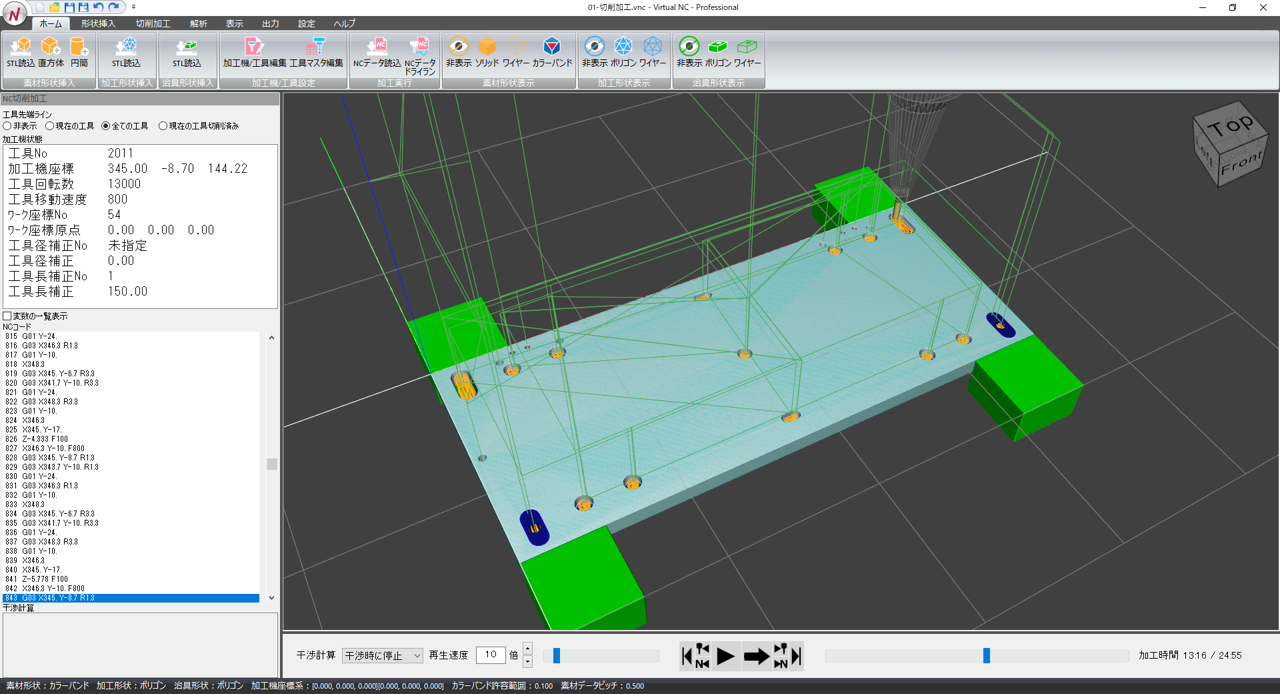1280x694 pixels.
Task: Switch to 切削加工 ribbon tab
Action: pyautogui.click(x=152, y=23)
